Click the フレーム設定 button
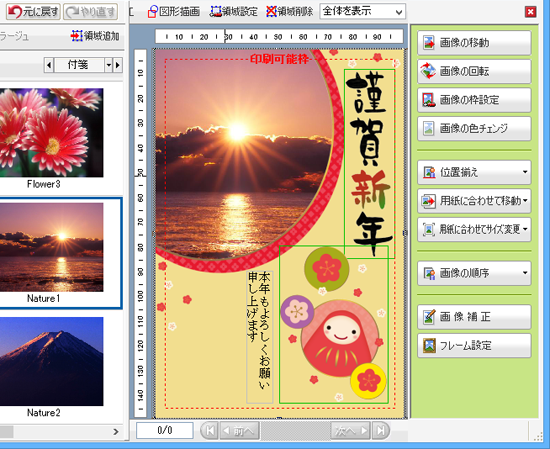This screenshot has height=449, width=550. 474,346
